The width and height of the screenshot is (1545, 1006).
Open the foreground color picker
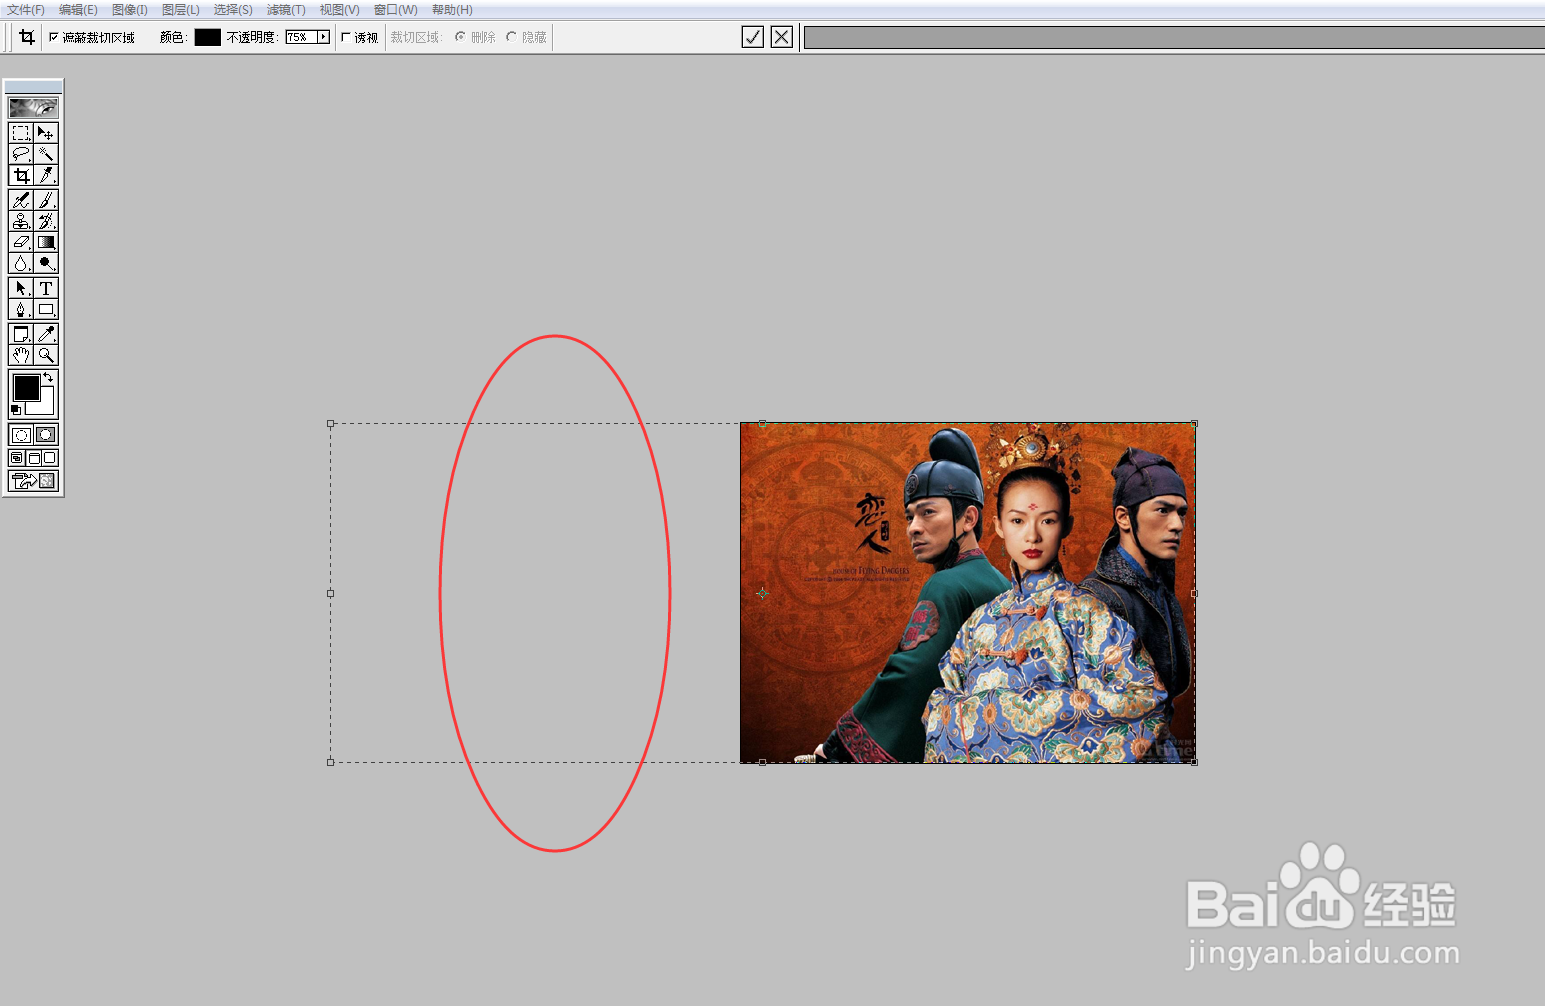(x=26, y=387)
